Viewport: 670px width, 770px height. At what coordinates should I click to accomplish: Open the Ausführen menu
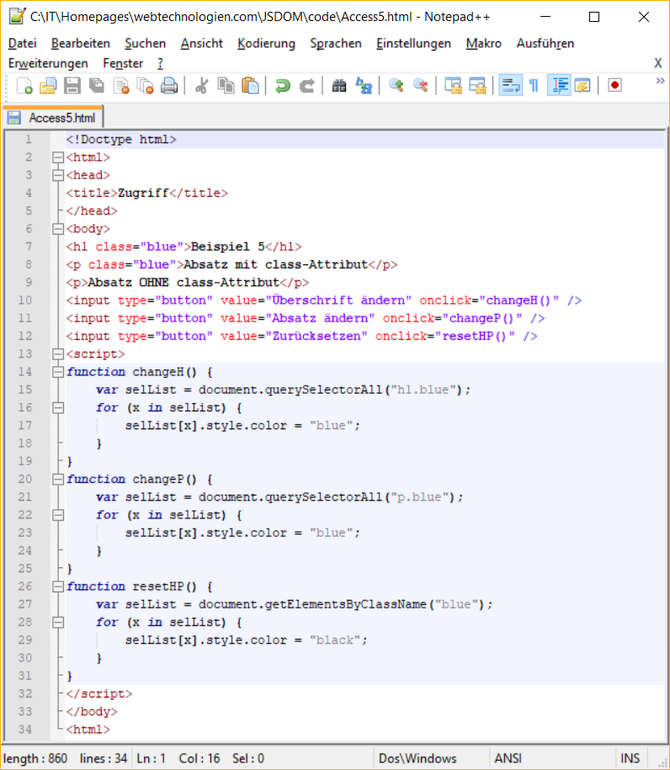pos(545,43)
